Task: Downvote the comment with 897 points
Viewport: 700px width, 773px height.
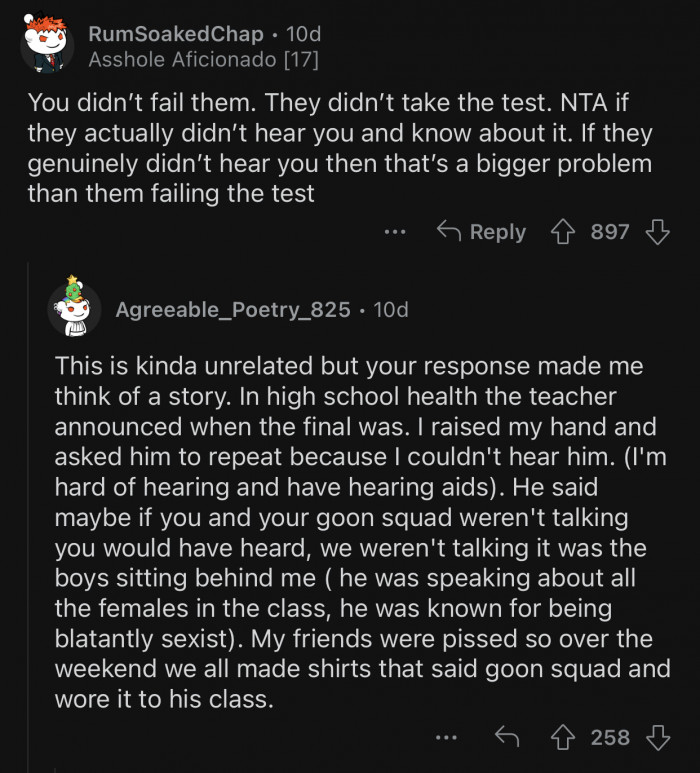Action: [x=657, y=232]
